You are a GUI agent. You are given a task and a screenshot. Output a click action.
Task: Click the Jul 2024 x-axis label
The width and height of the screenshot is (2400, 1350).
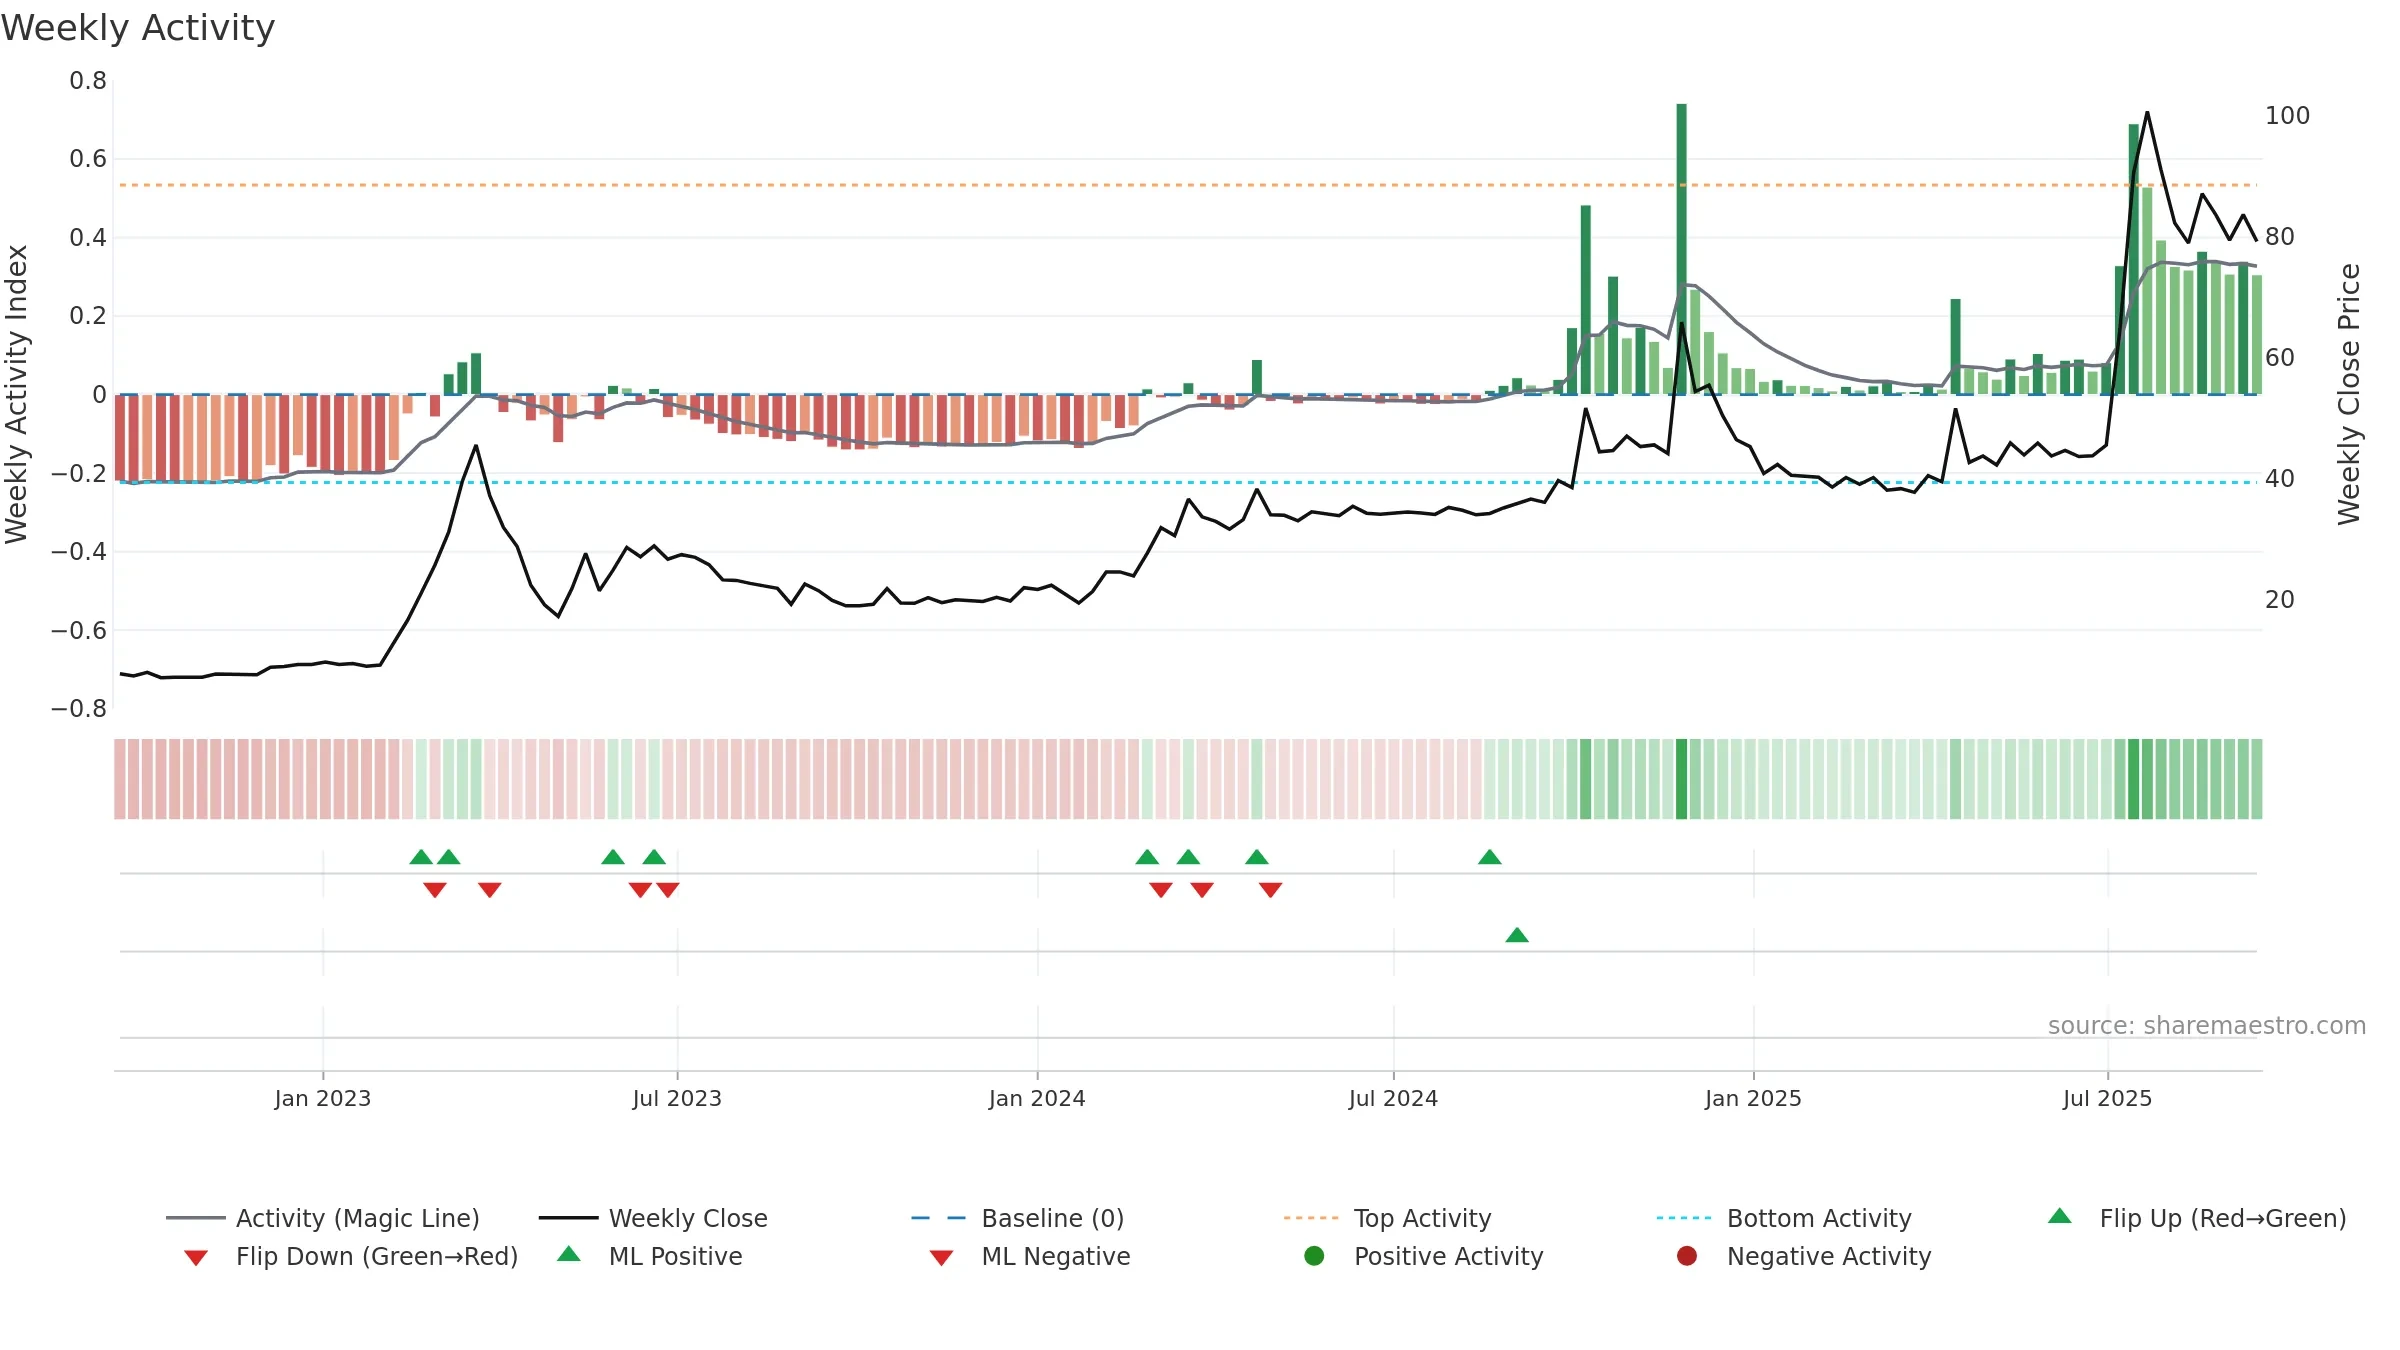point(1393,1098)
